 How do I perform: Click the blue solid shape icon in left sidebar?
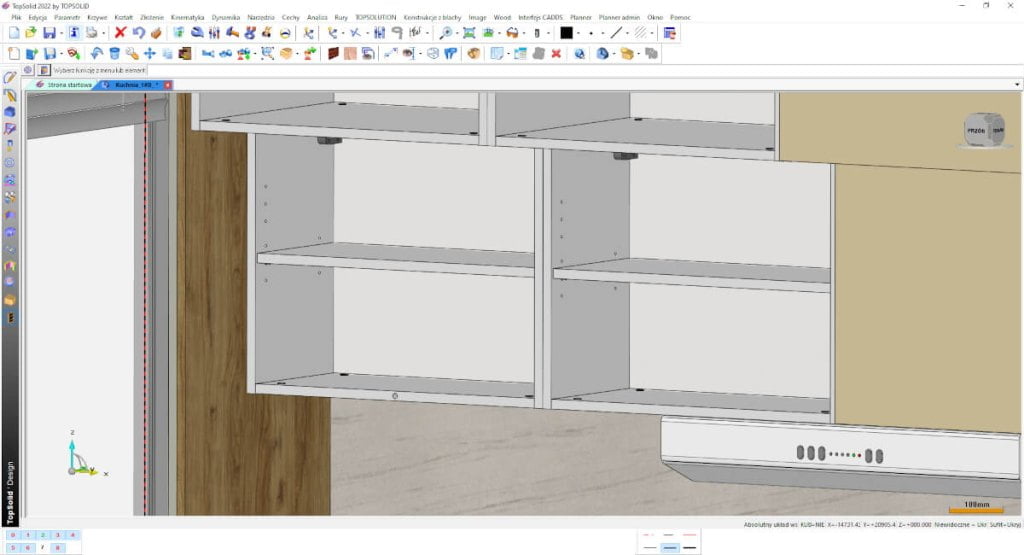[10, 112]
